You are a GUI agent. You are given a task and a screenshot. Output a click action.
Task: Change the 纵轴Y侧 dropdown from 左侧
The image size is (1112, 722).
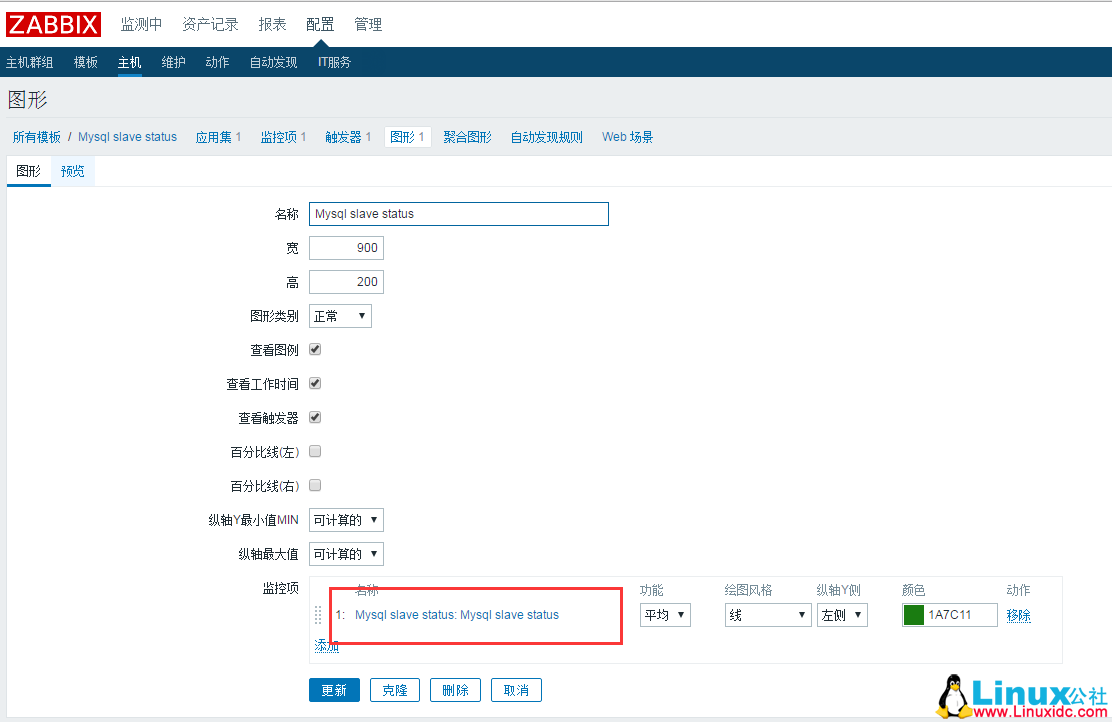(841, 614)
